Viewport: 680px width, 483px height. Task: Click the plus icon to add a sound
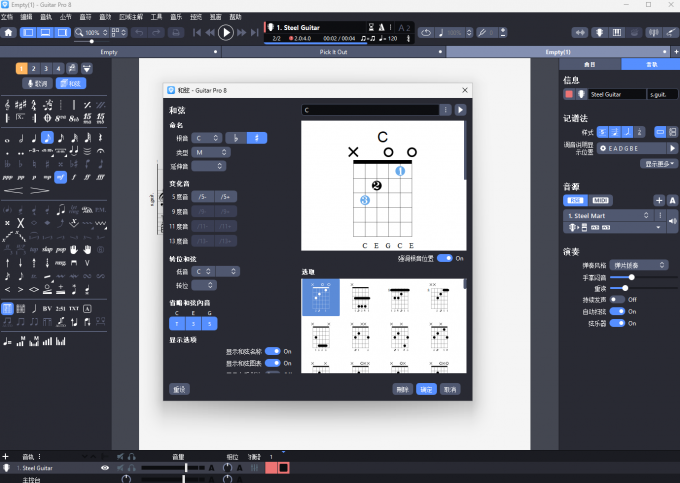coord(657,200)
